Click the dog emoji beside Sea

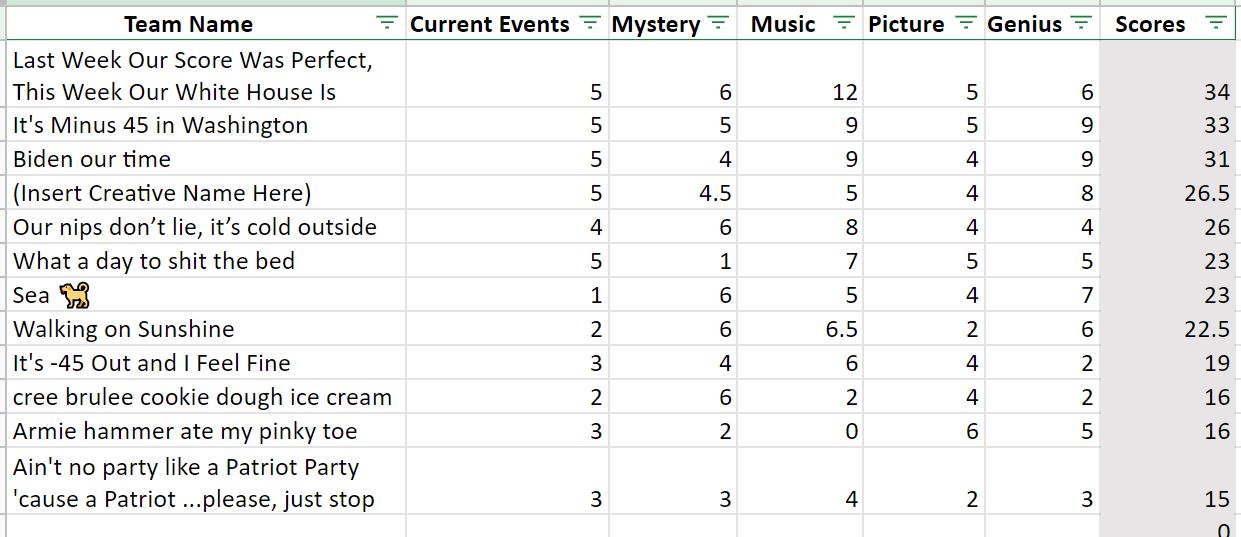[74, 295]
